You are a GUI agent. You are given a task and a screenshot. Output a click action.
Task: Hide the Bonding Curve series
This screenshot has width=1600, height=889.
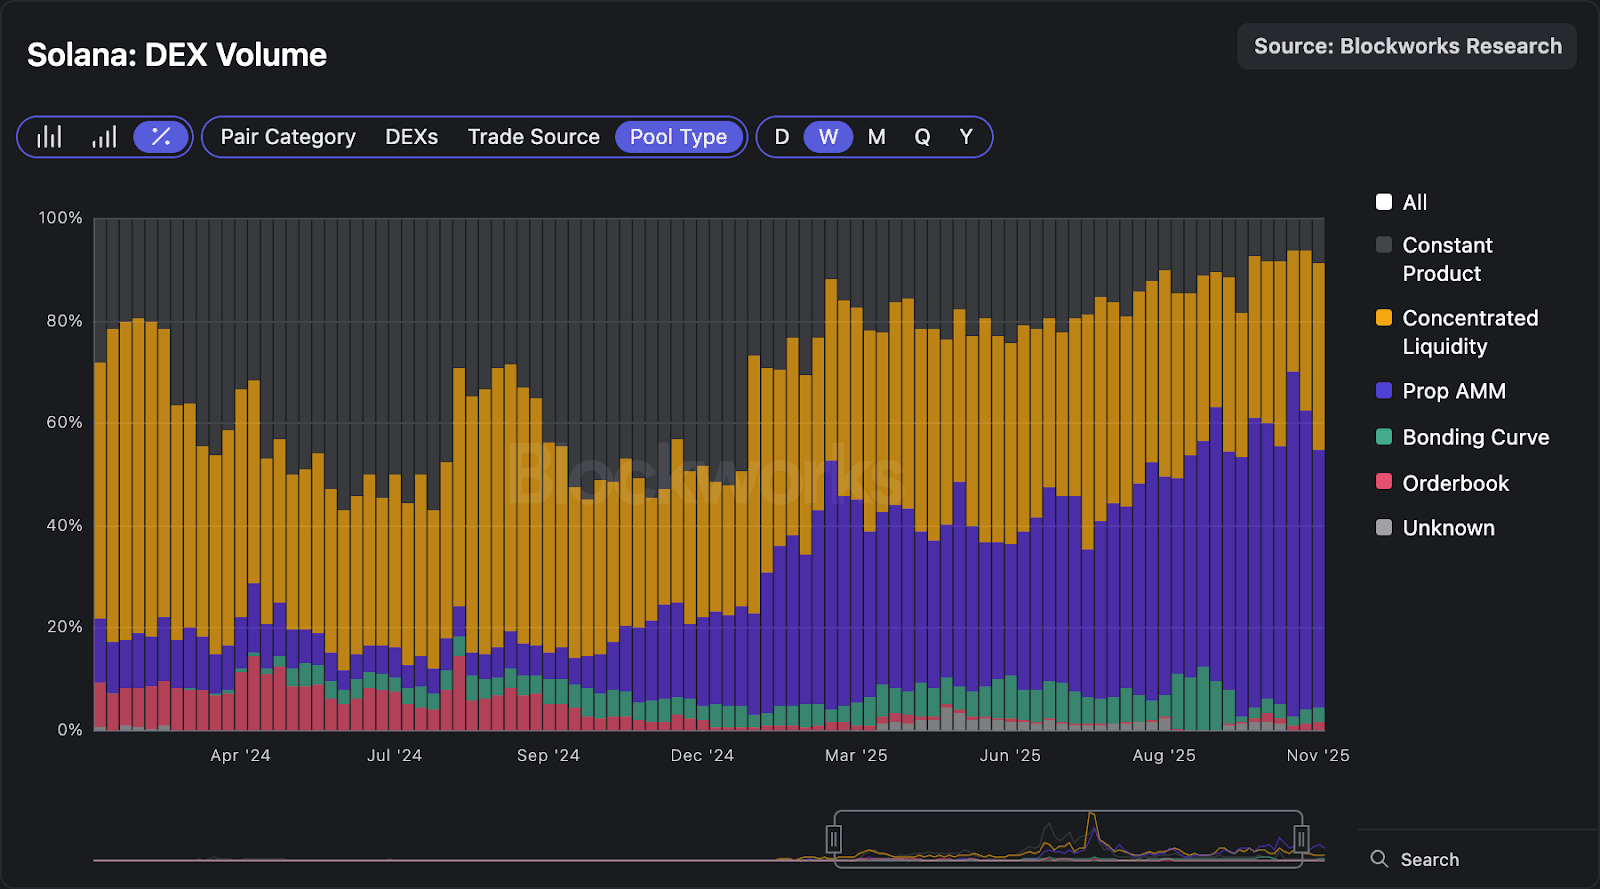pyautogui.click(x=1384, y=437)
